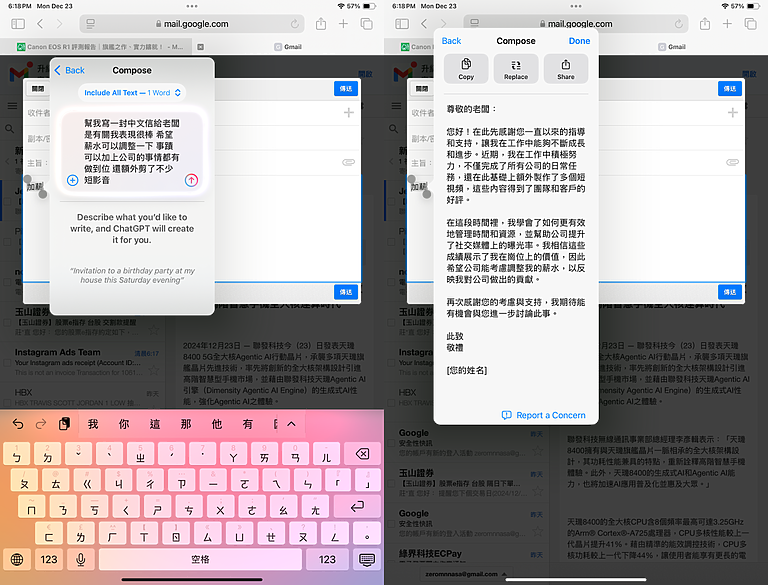Choose candidate 你 on the keyboard
Viewport: 768px width, 585px height.
tap(124, 424)
